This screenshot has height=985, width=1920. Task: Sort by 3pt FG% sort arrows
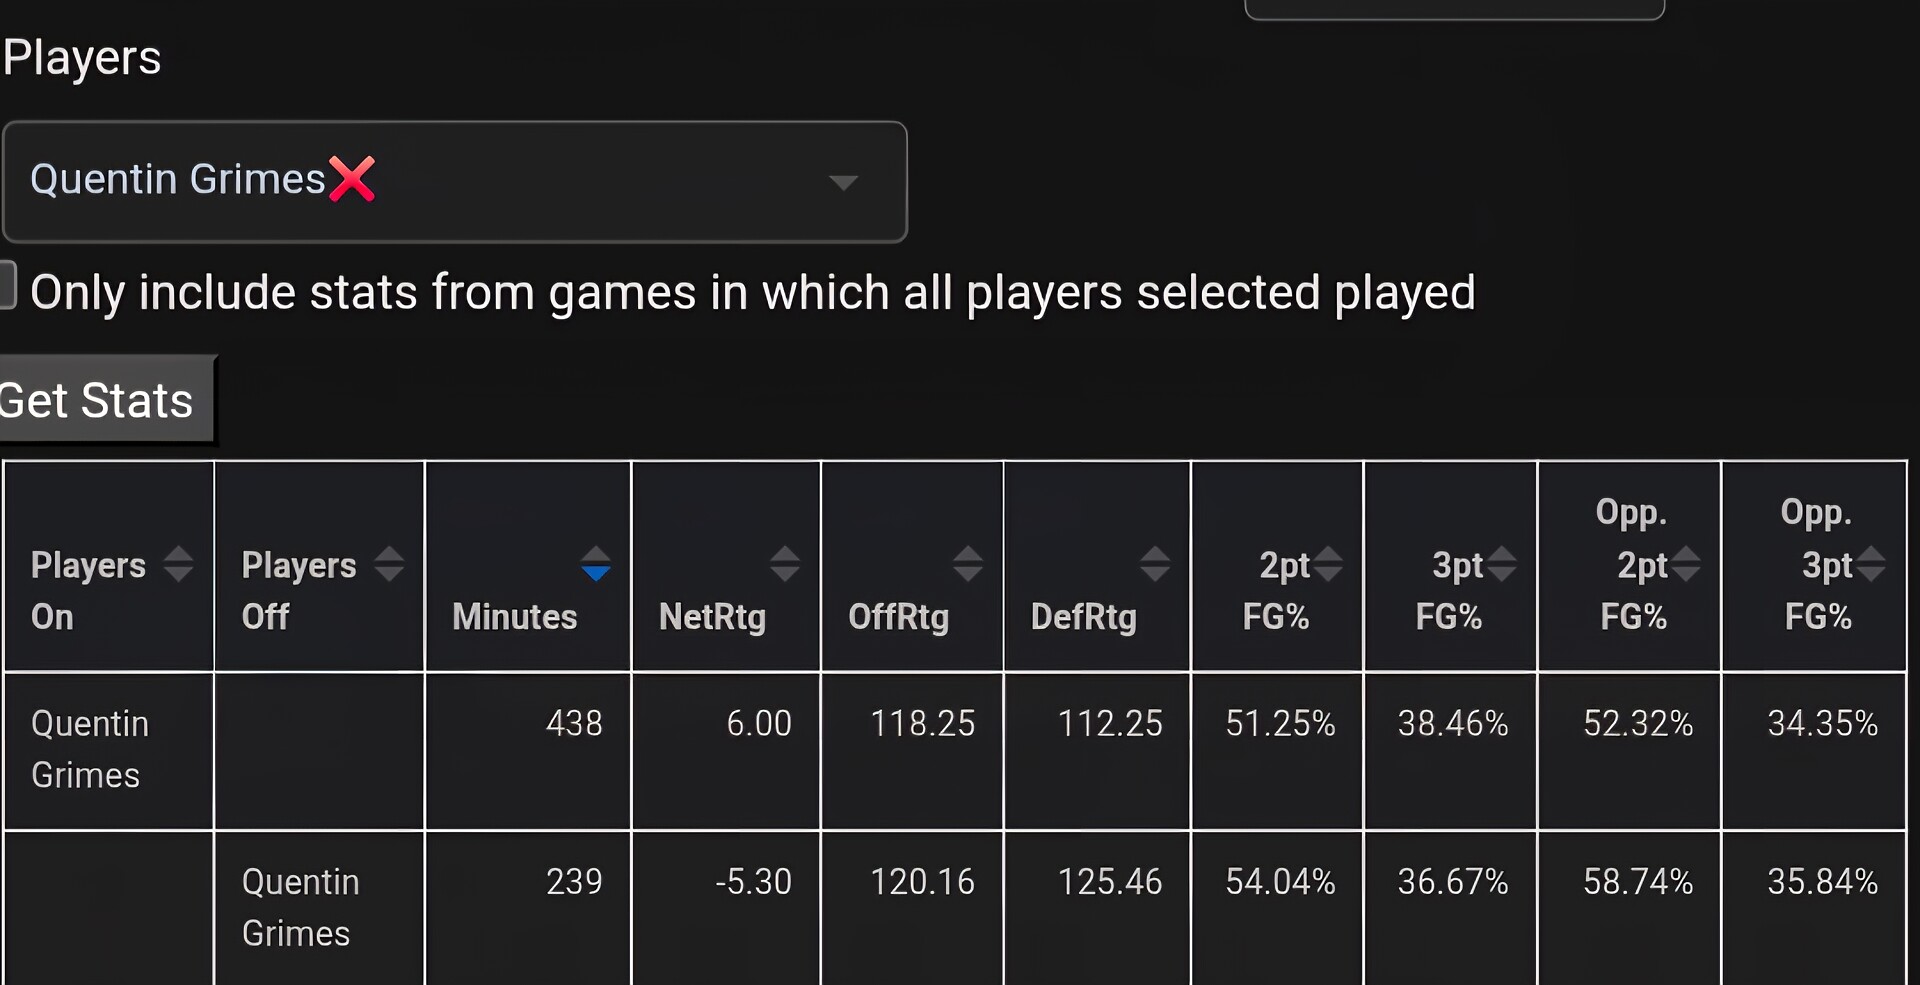[1501, 564]
